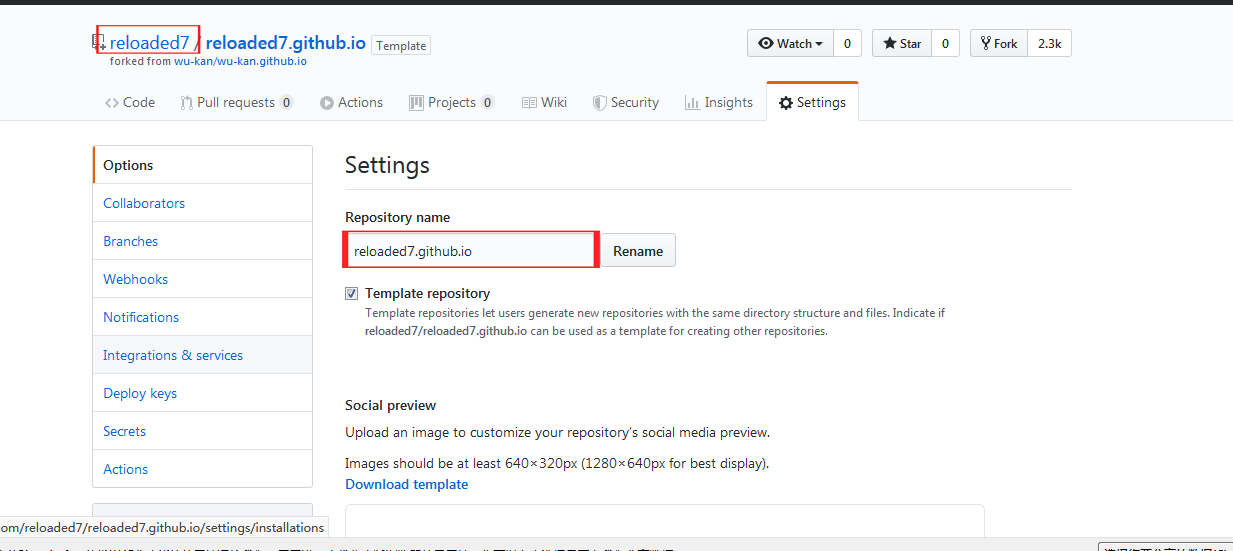
Task: Open the Code tab
Action: [x=130, y=102]
